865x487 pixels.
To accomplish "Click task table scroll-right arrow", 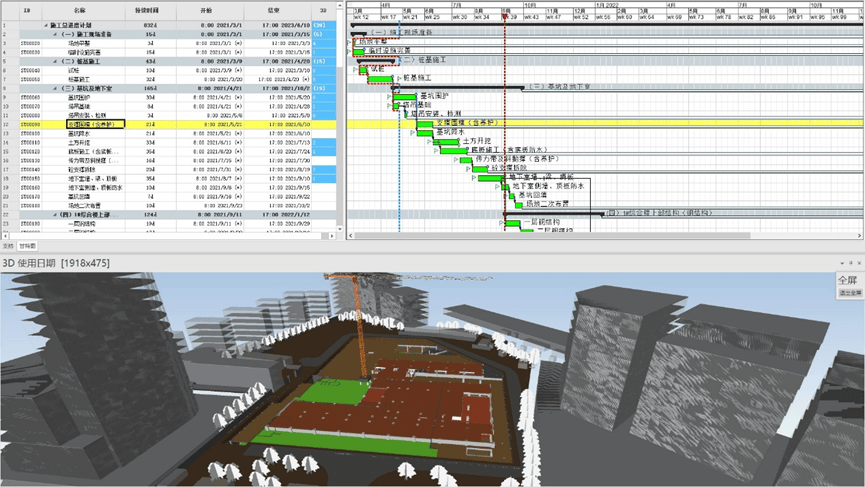I will pyautogui.click(x=332, y=236).
